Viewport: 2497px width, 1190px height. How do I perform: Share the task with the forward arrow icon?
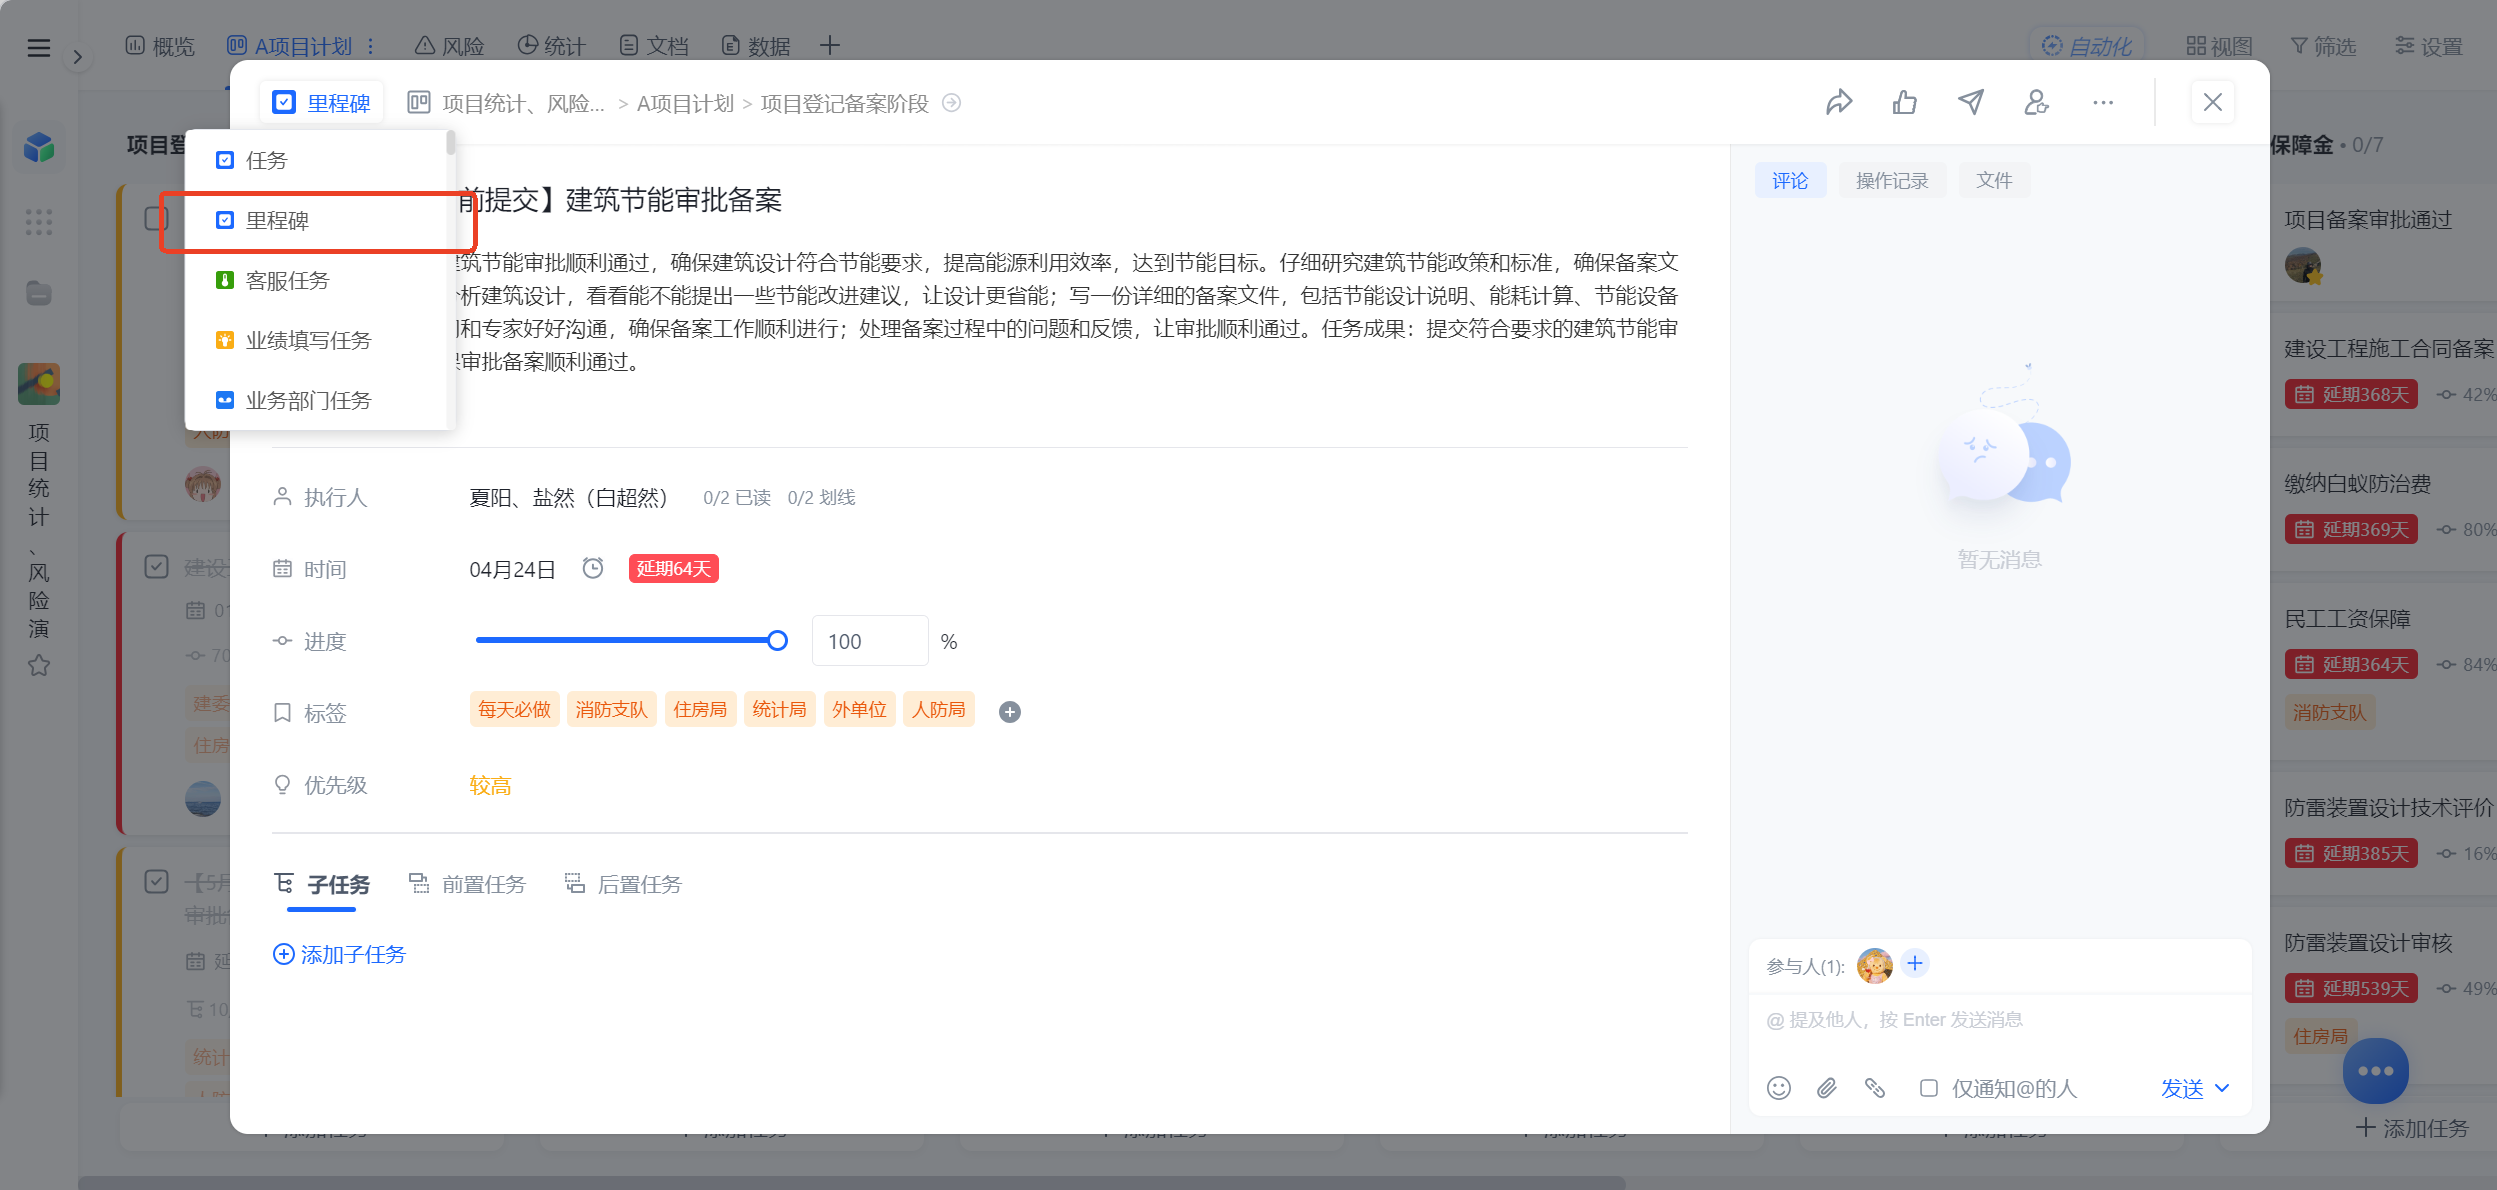coord(1838,102)
